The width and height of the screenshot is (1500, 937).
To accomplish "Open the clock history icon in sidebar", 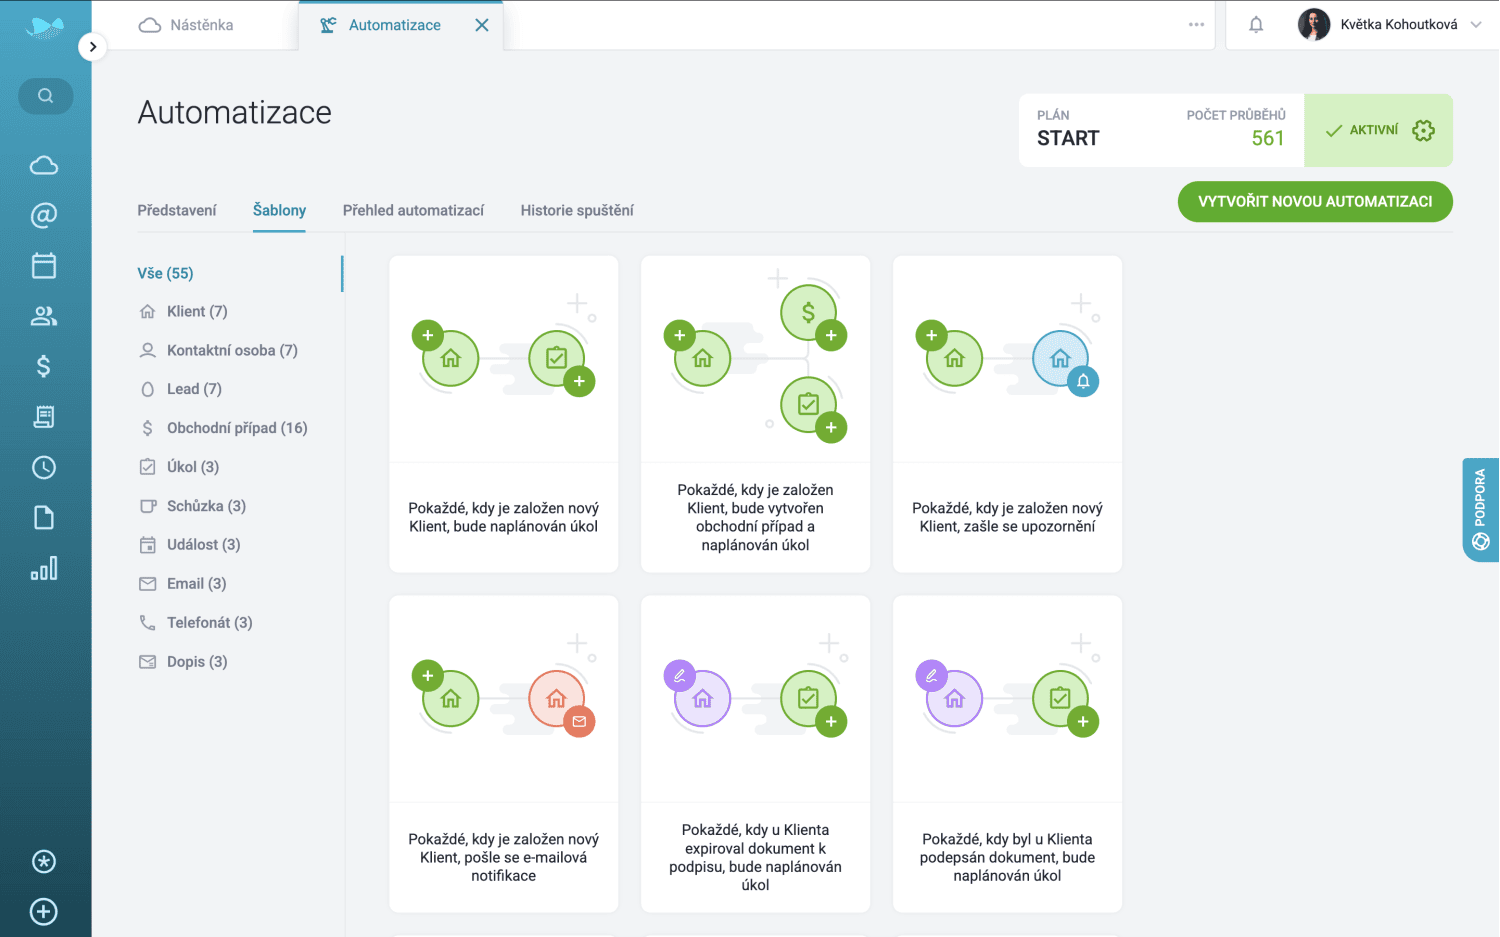I will click(x=44, y=467).
